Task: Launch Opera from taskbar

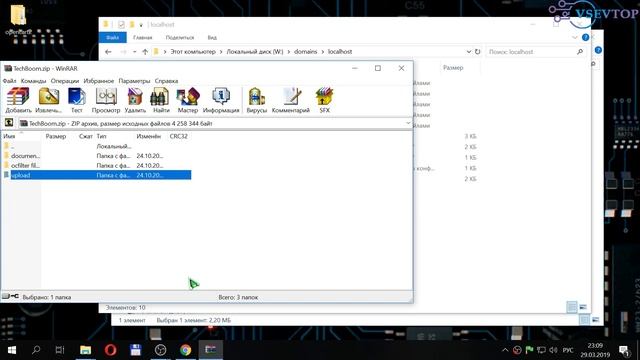Action: pyautogui.click(x=110, y=350)
